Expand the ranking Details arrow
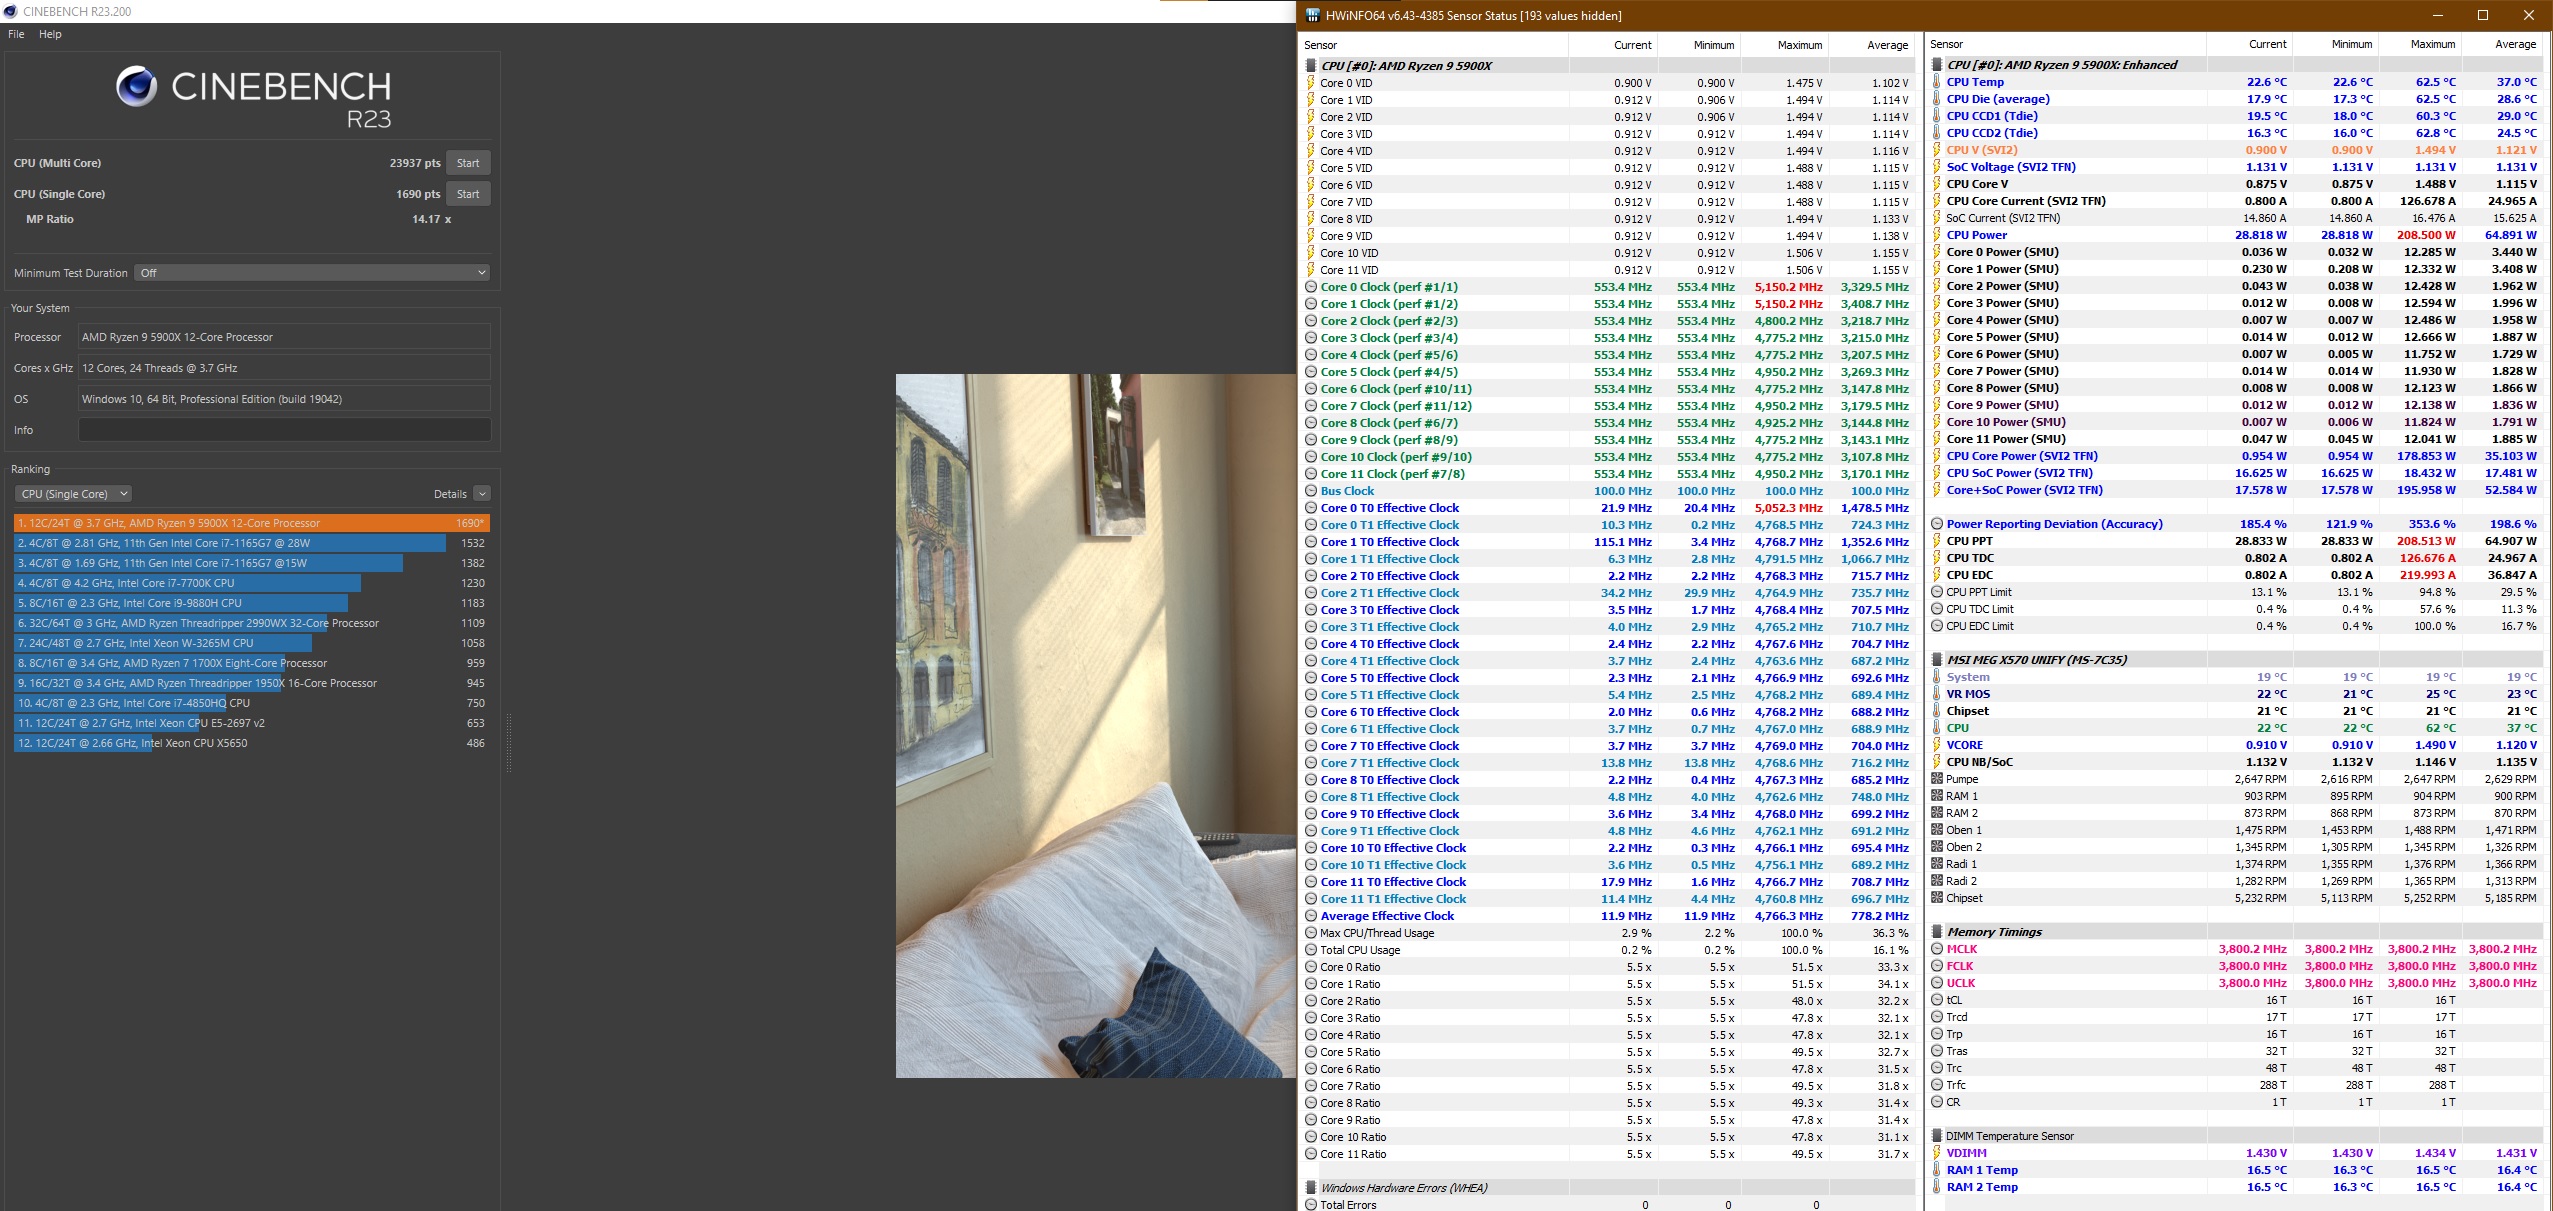The height and width of the screenshot is (1211, 2553). [x=482, y=494]
